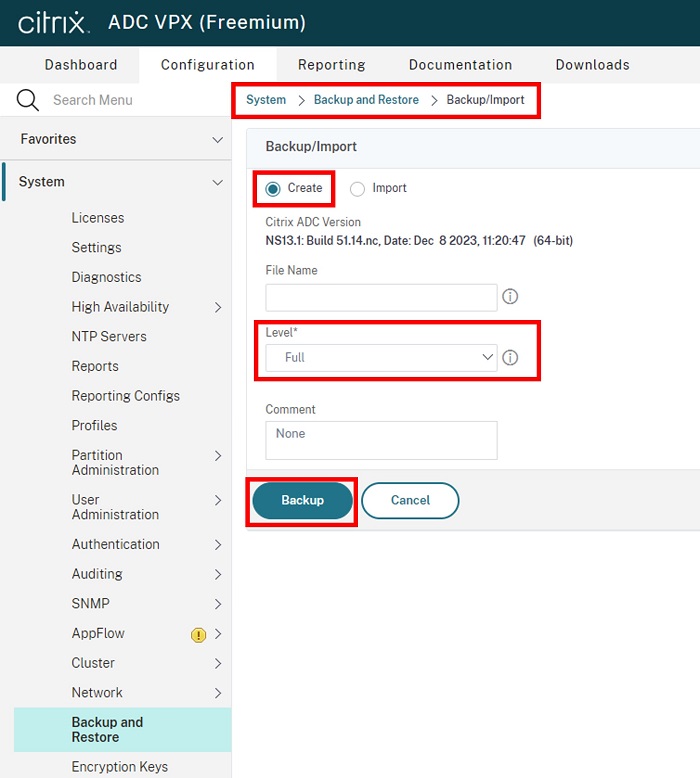Viewport: 700px width, 778px height.
Task: Expand SNMP submenu arrow
Action: coord(218,604)
